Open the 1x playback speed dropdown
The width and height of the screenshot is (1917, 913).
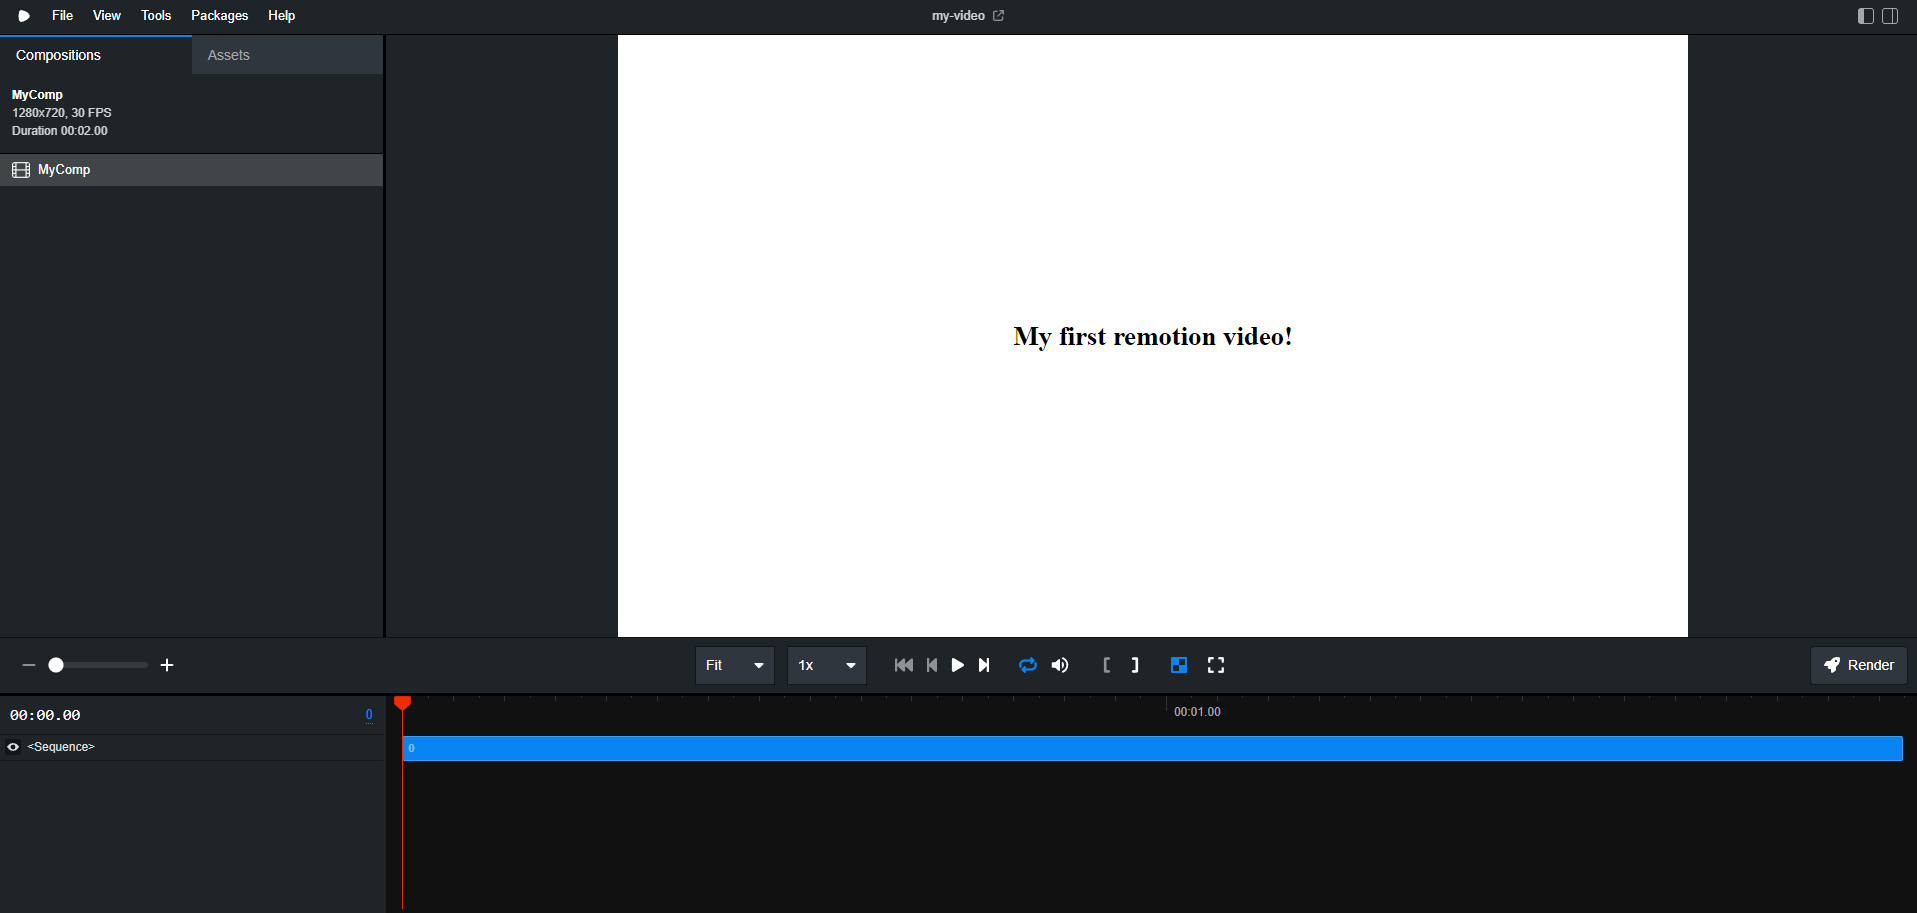tap(826, 665)
